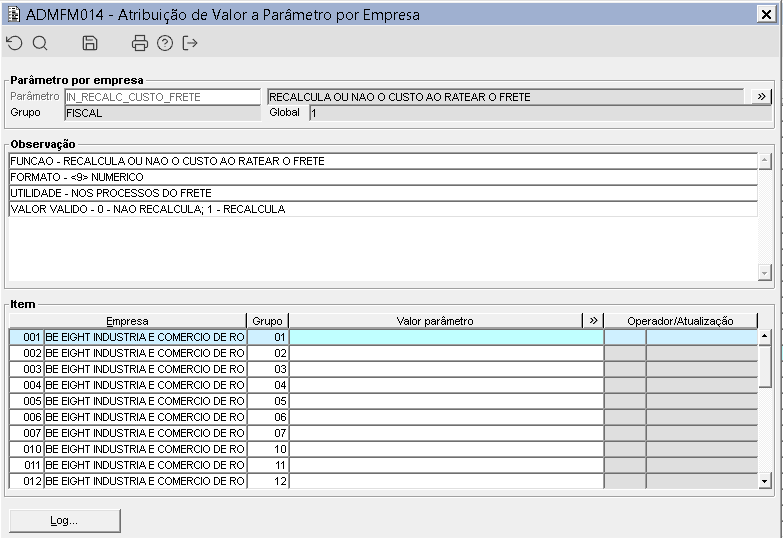
Task: Select empresa code 004 cell
Action: (26, 385)
